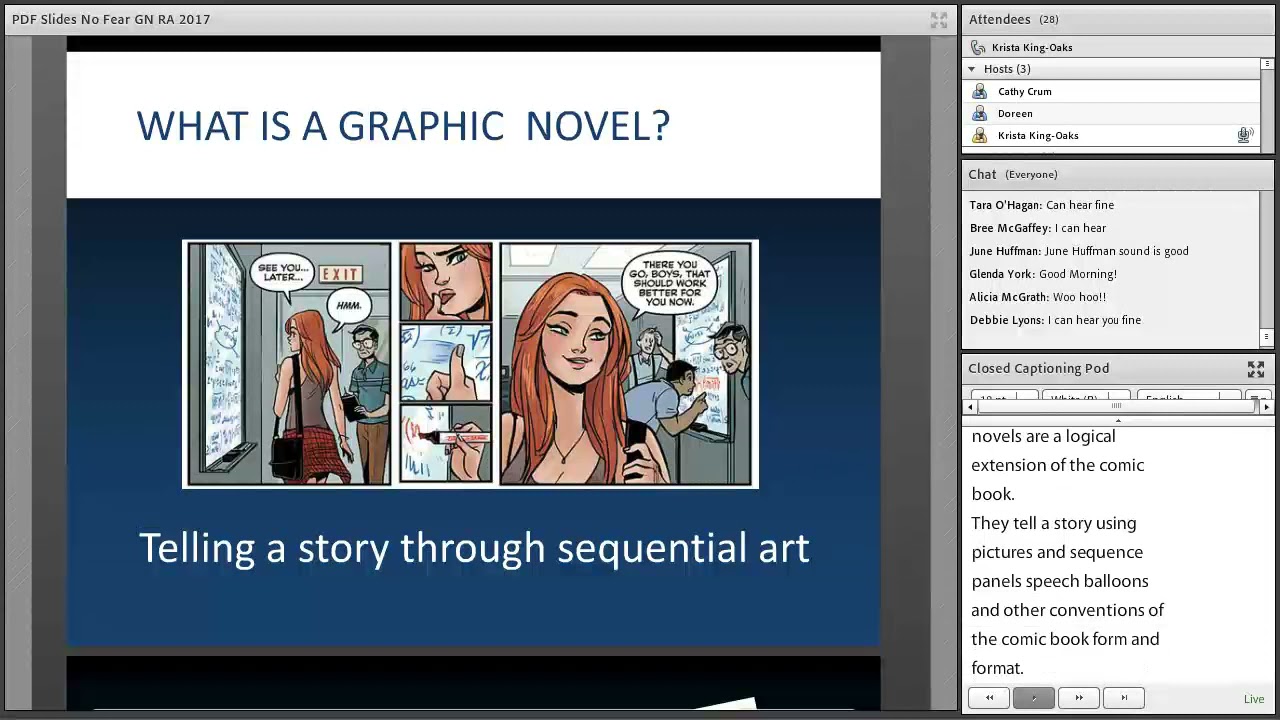Image resolution: width=1280 pixels, height=720 pixels.
Task: Click the Live status label
Action: click(x=1253, y=699)
